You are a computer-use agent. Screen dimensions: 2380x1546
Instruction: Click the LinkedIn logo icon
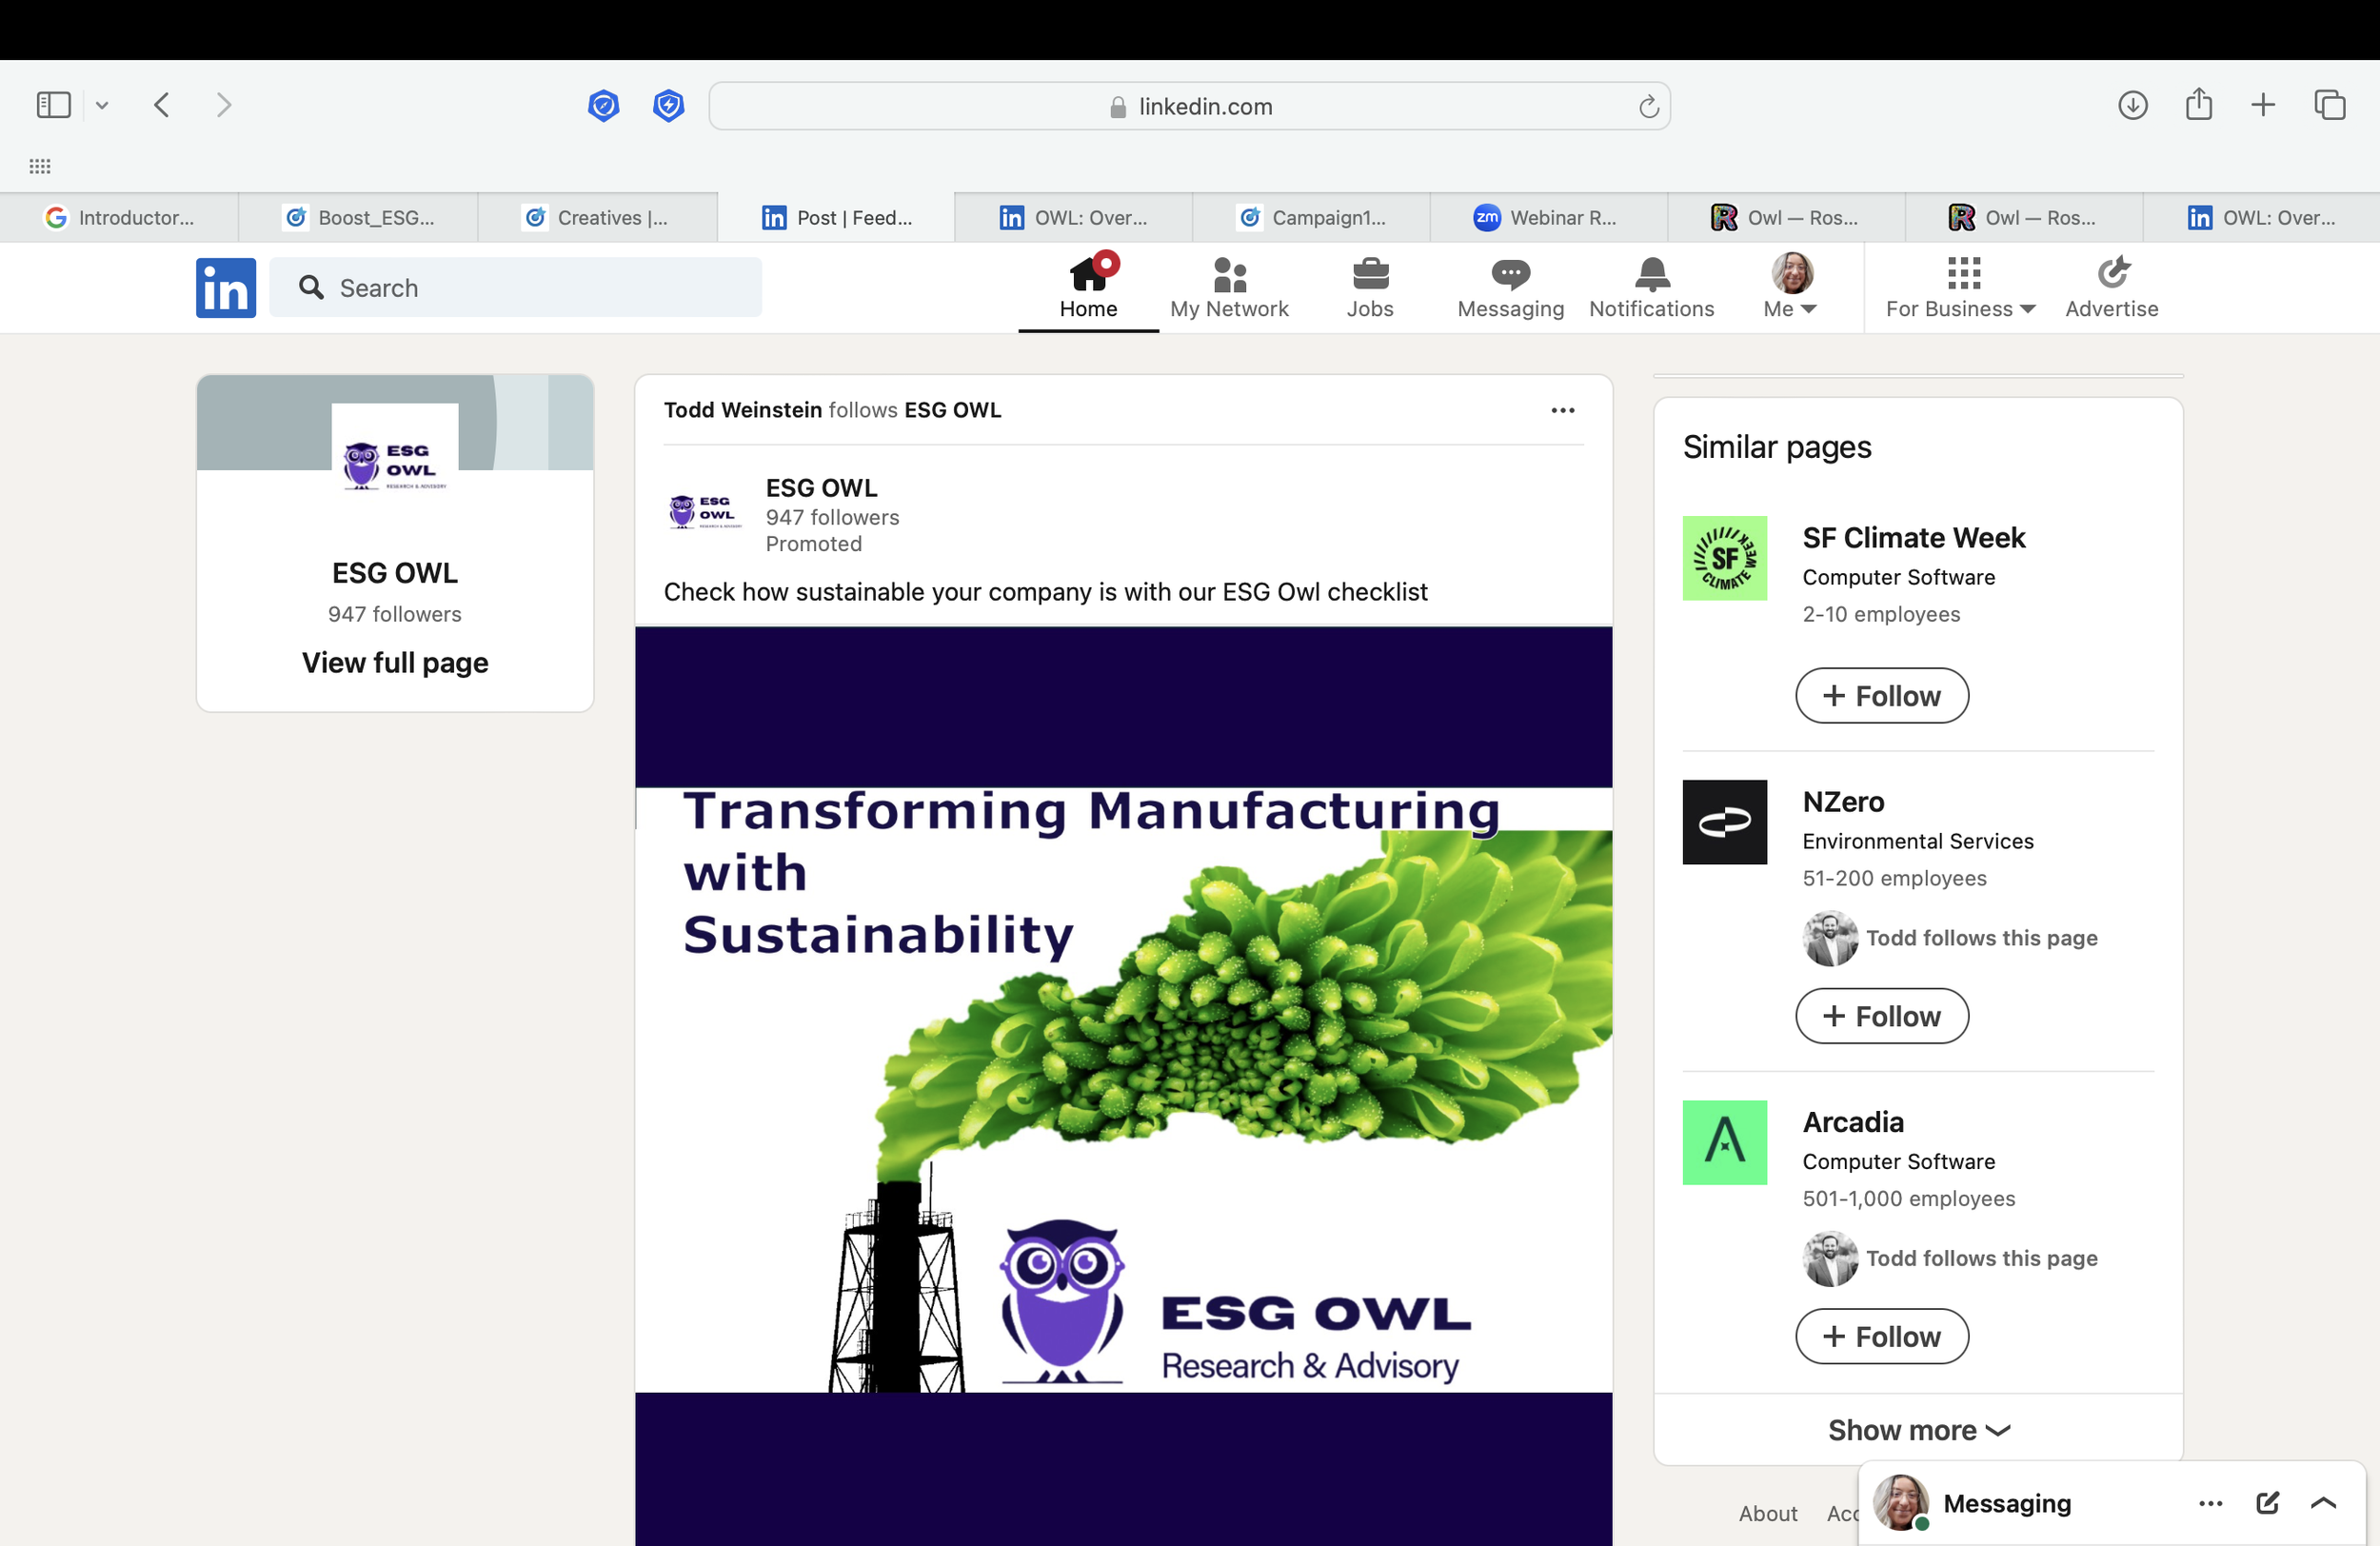coord(225,288)
